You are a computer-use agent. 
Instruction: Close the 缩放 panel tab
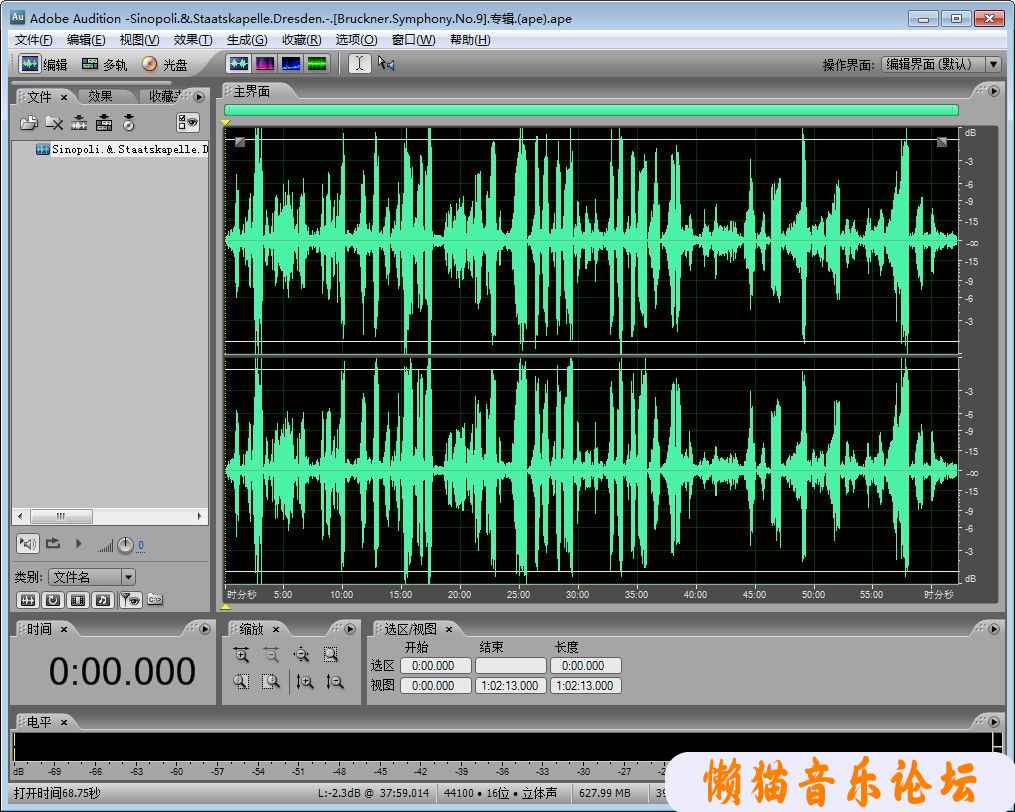(x=276, y=629)
